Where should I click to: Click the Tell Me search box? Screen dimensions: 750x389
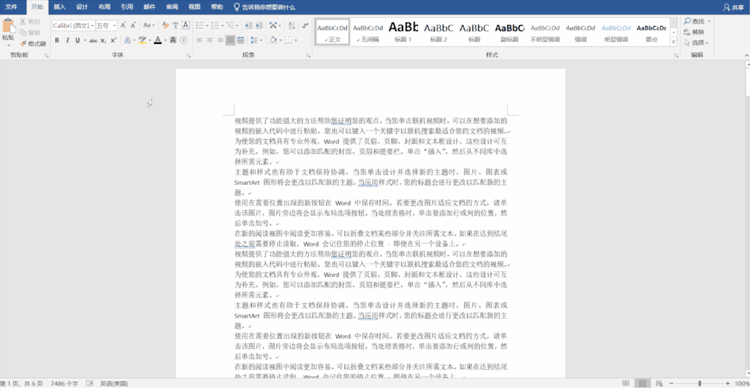[x=264, y=7]
